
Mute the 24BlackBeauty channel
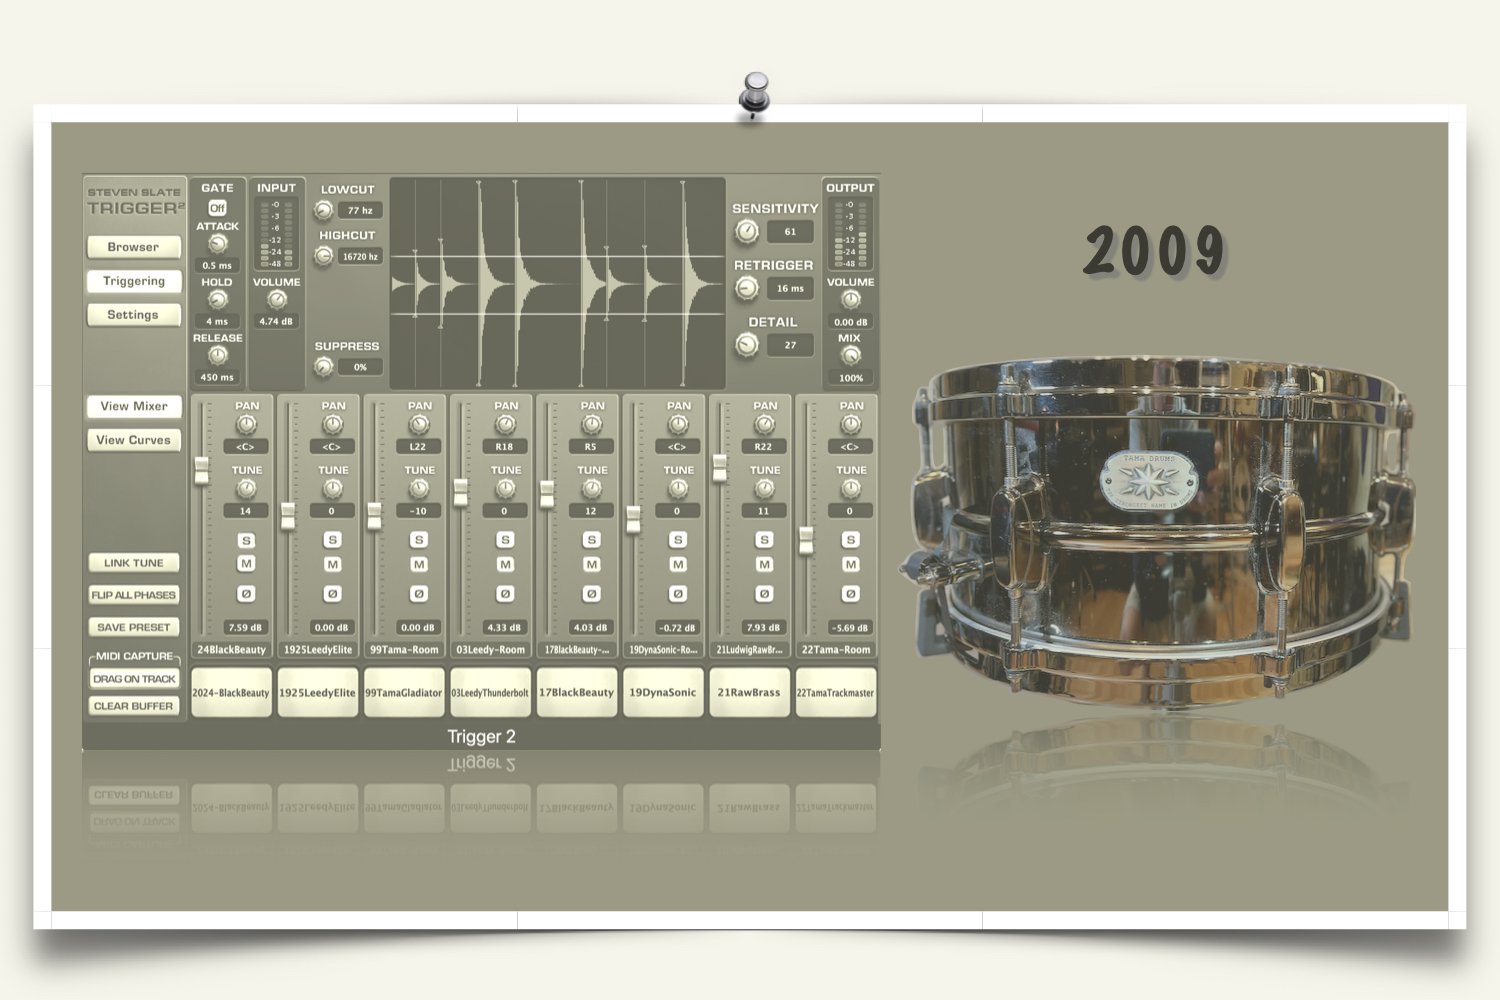point(246,564)
